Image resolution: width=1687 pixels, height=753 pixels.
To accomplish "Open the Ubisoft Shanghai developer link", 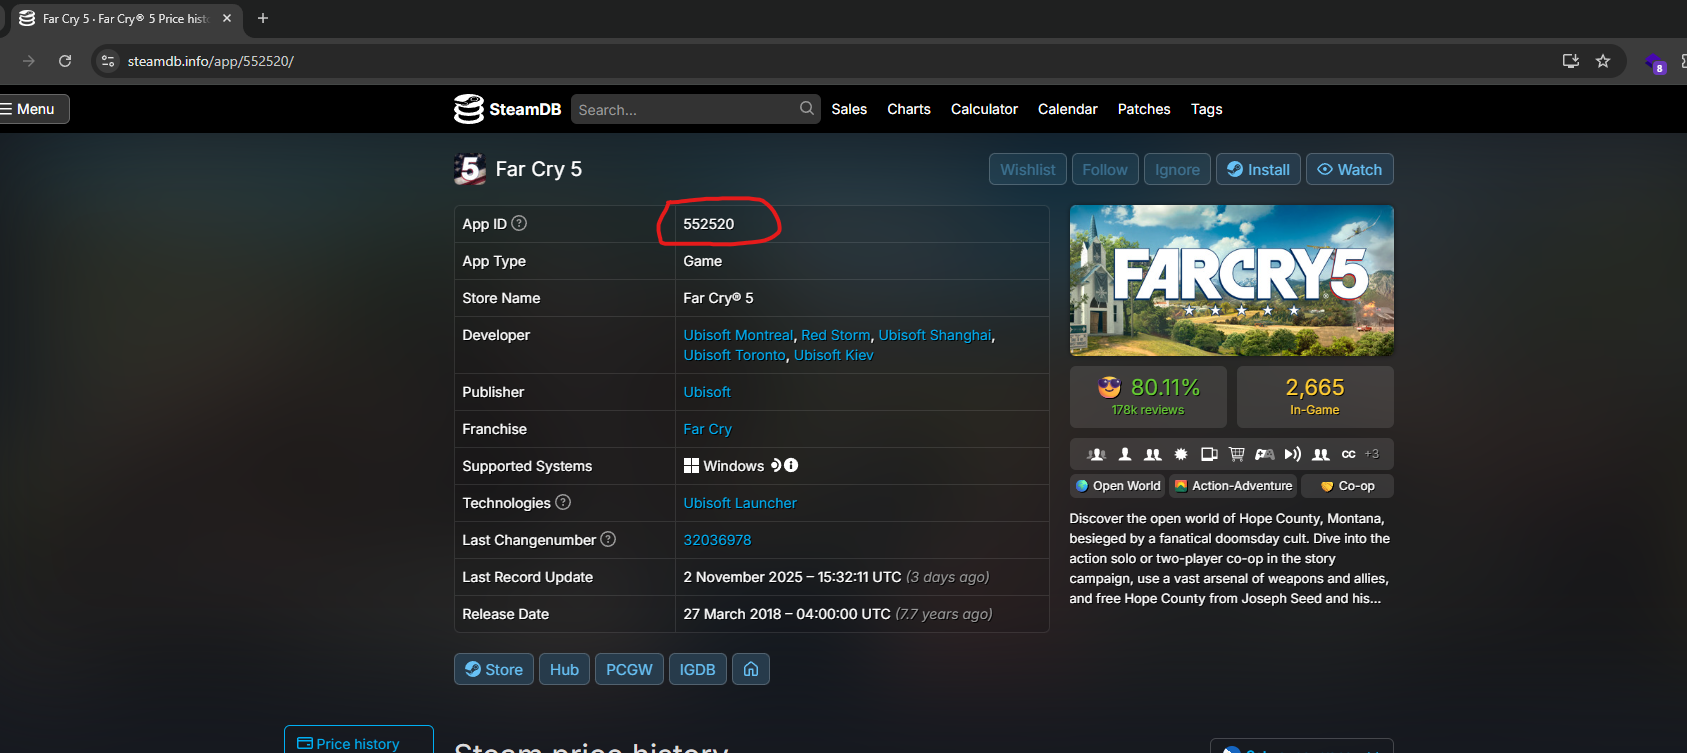I will point(935,335).
